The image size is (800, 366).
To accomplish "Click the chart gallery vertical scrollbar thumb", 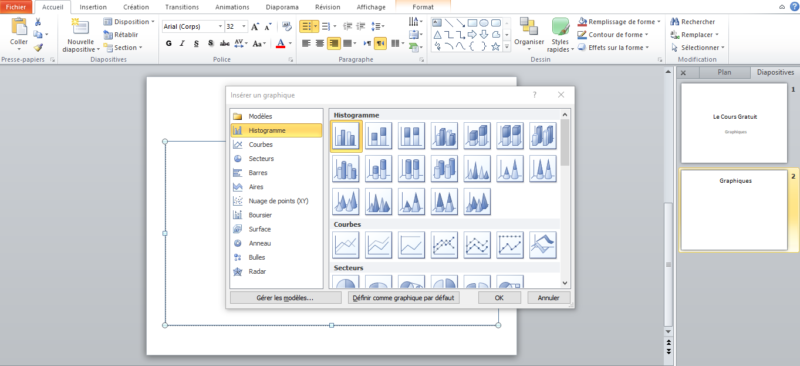I will point(565,142).
